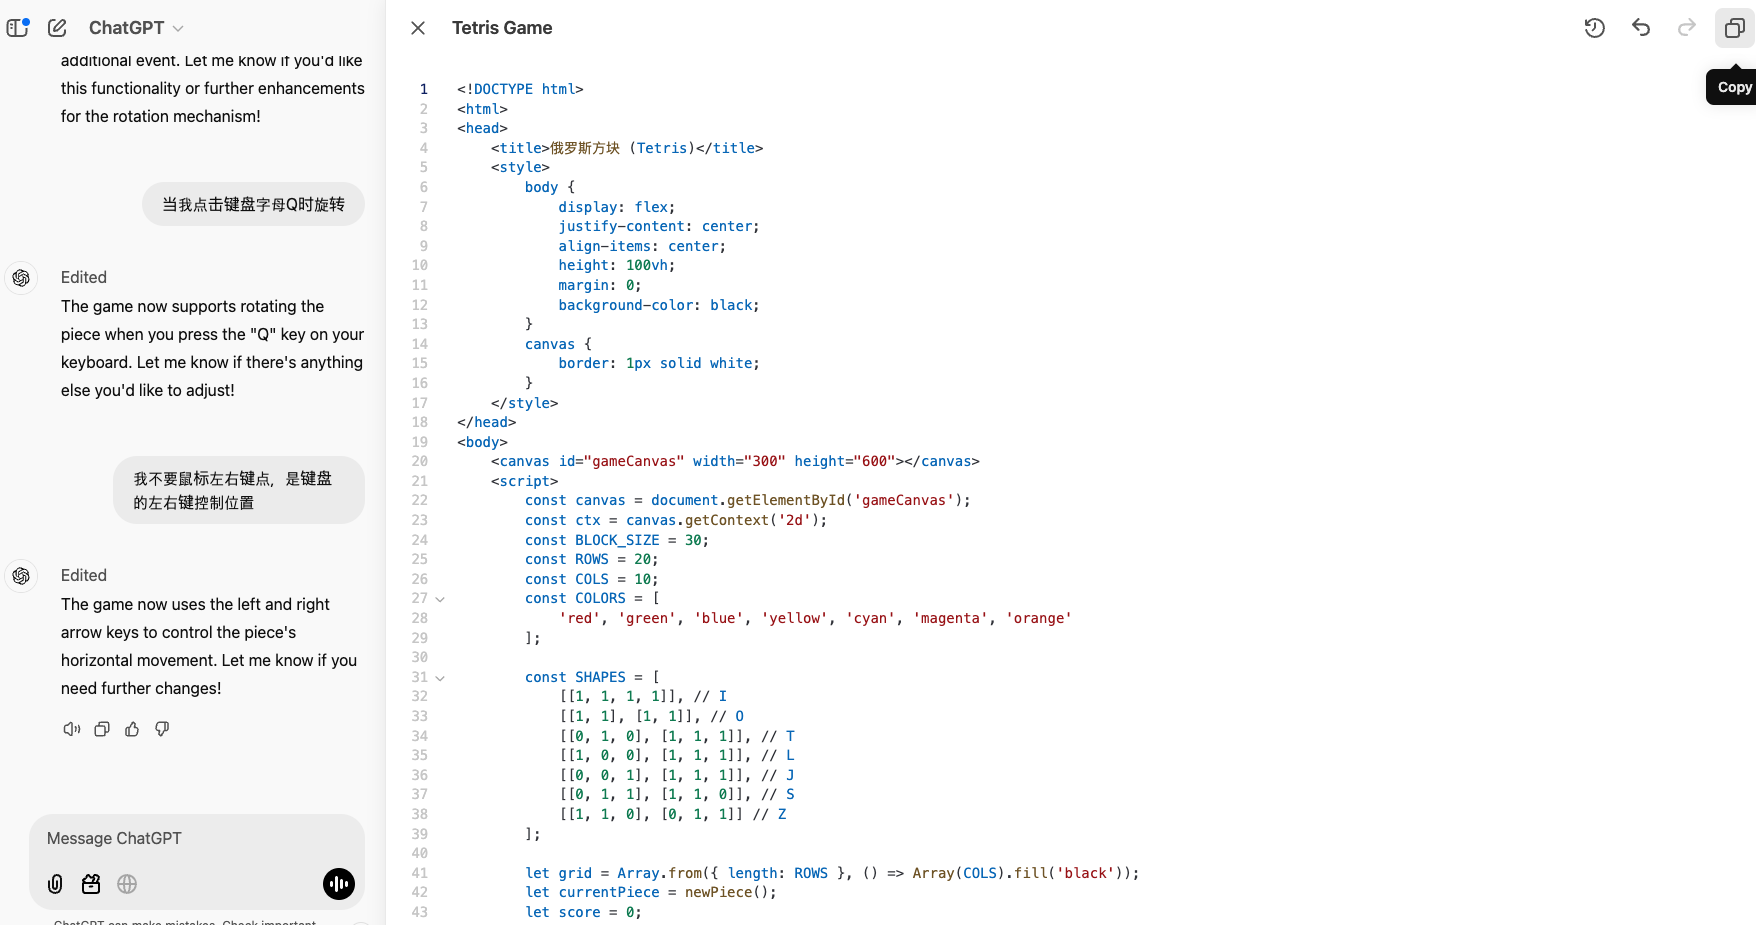Click the 'const ctx = canvas.getContext' line
Viewport: 1756px width, 925px height.
click(676, 520)
